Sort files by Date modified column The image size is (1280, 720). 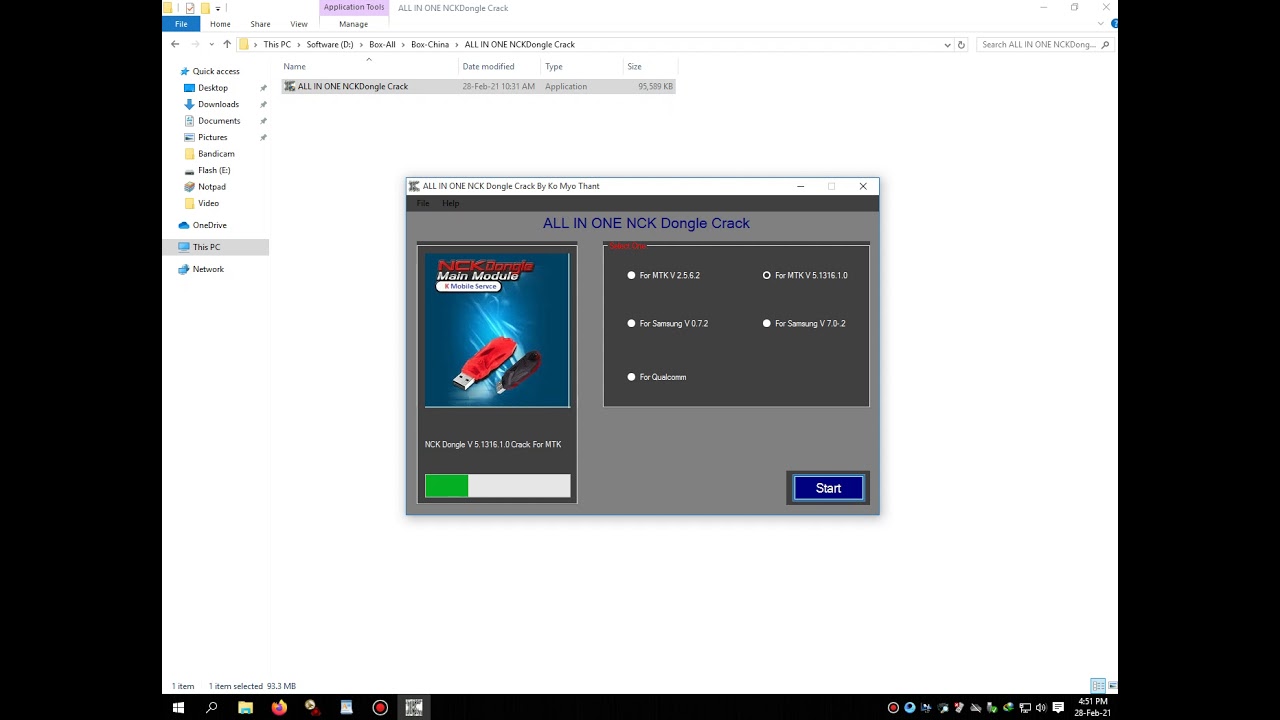[x=499, y=66]
